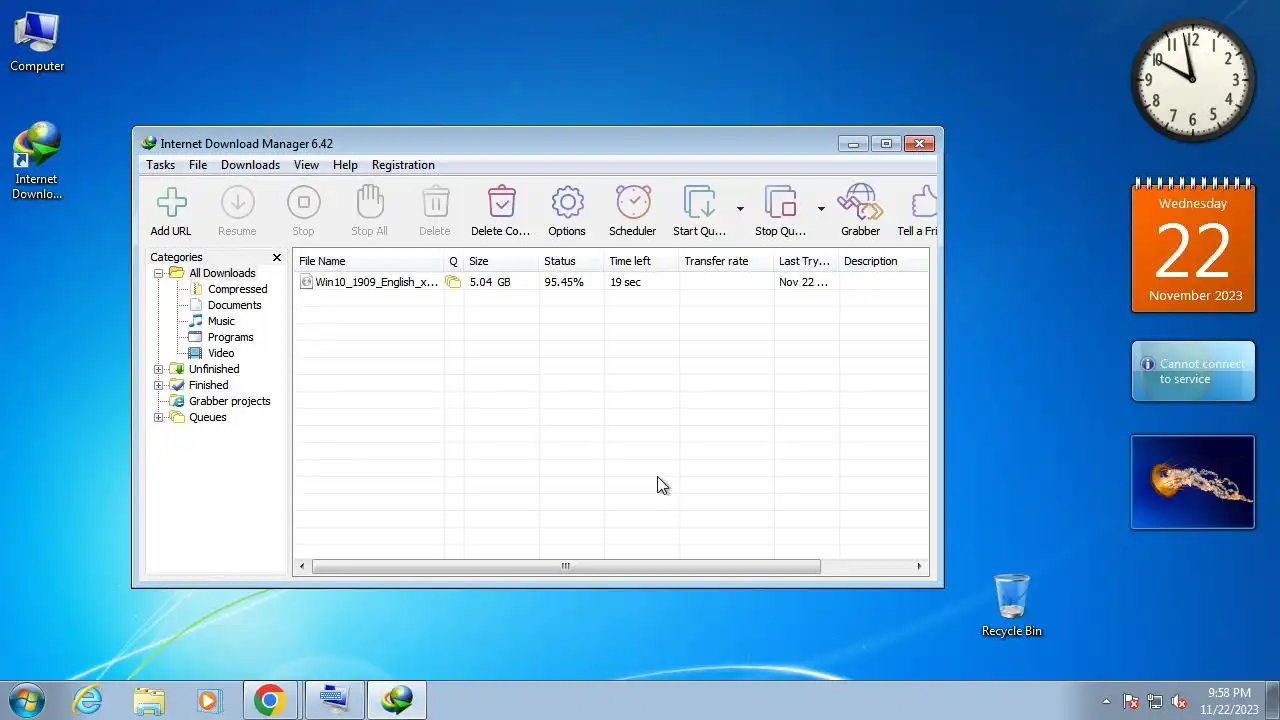
Task: Click the Stop Queue toolbar icon
Action: click(780, 203)
